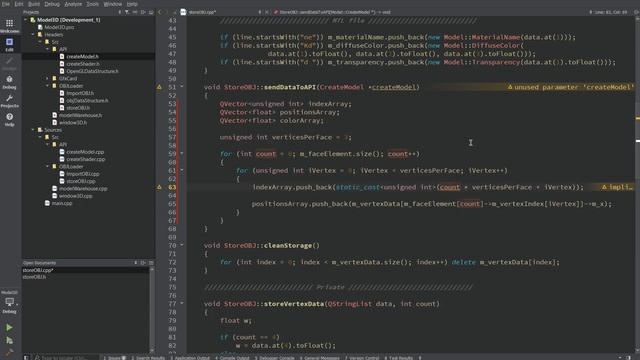Open the Search Results output pane

(x=148, y=358)
